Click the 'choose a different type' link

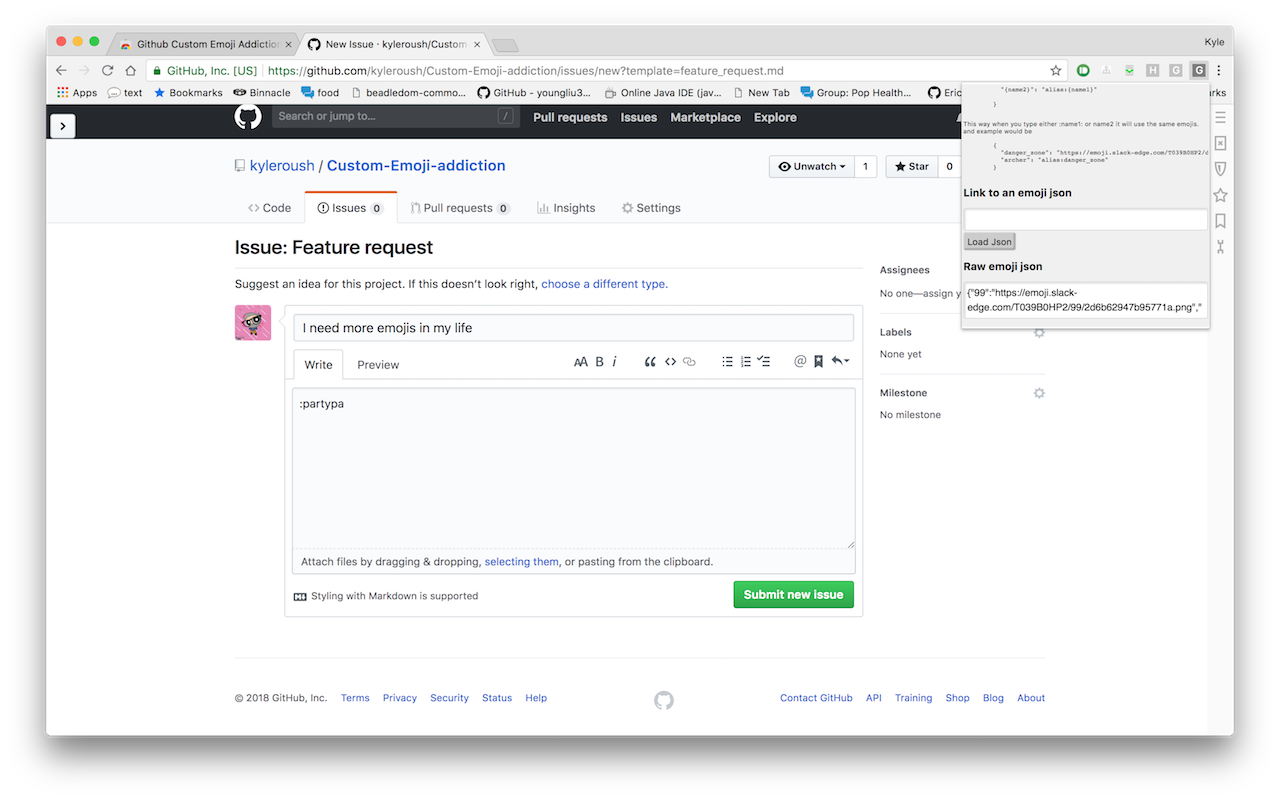coord(605,284)
